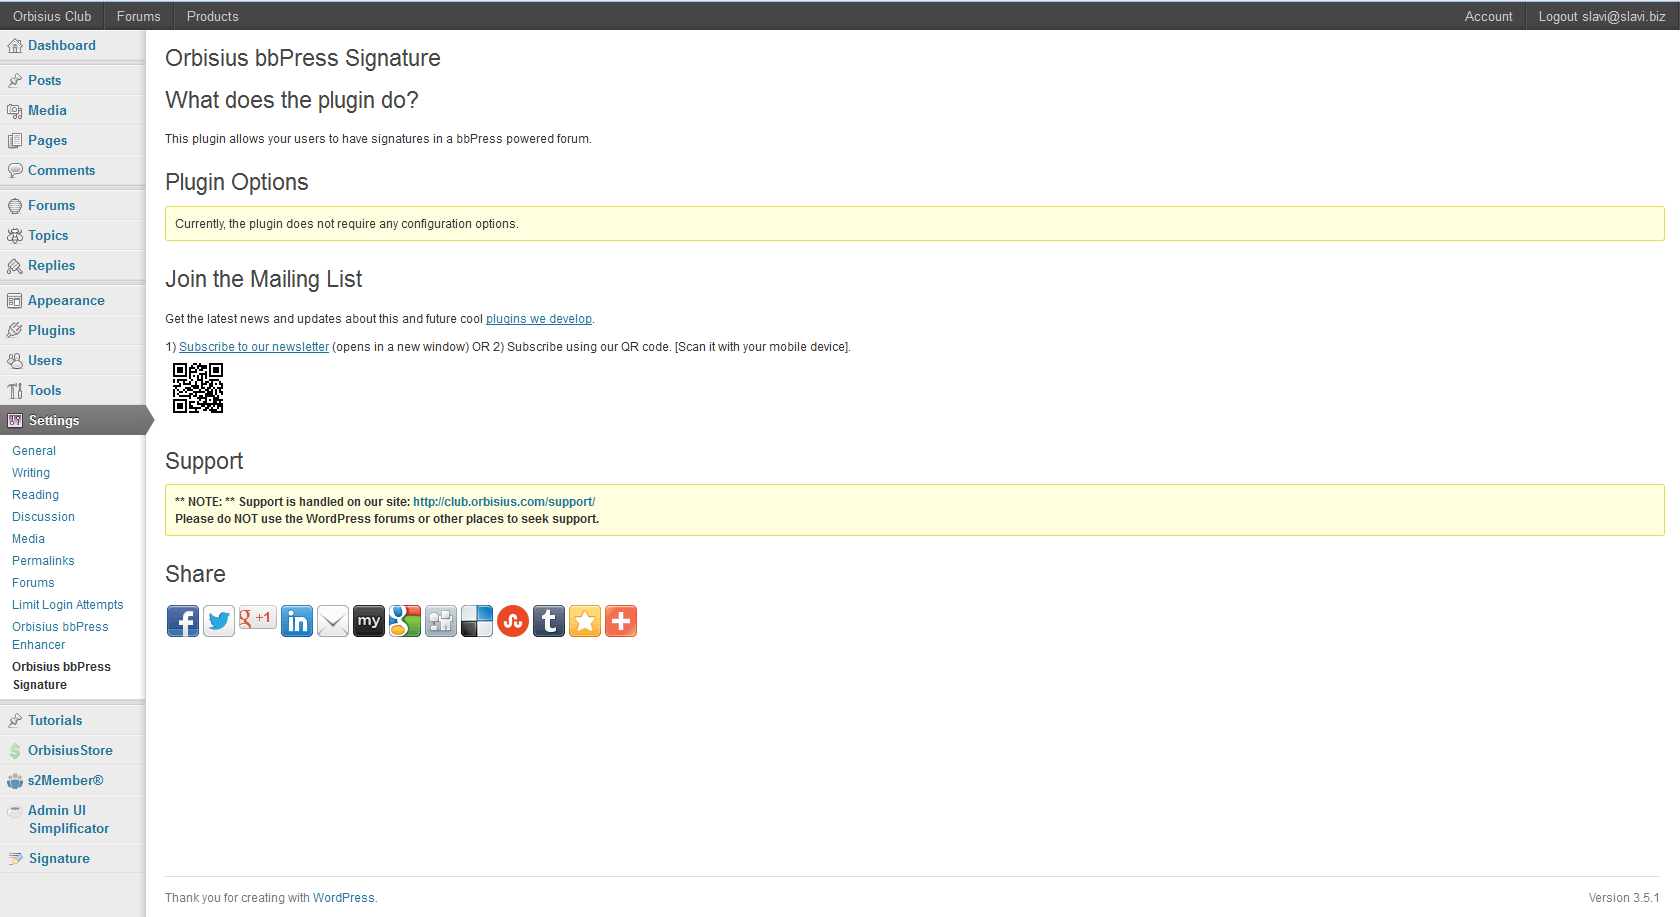1680x917 pixels.
Task: Share on Tumblr using the t icon
Action: tap(549, 621)
